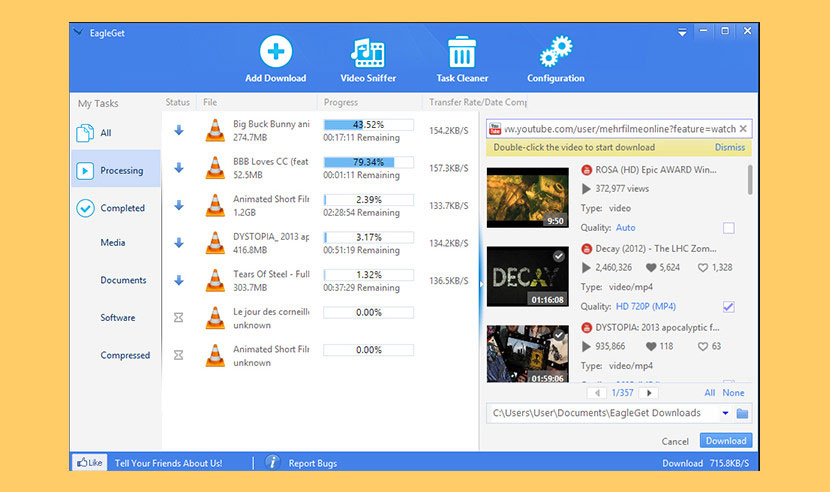Open the Task Cleaner trash icon
830x492 pixels.
[x=461, y=52]
